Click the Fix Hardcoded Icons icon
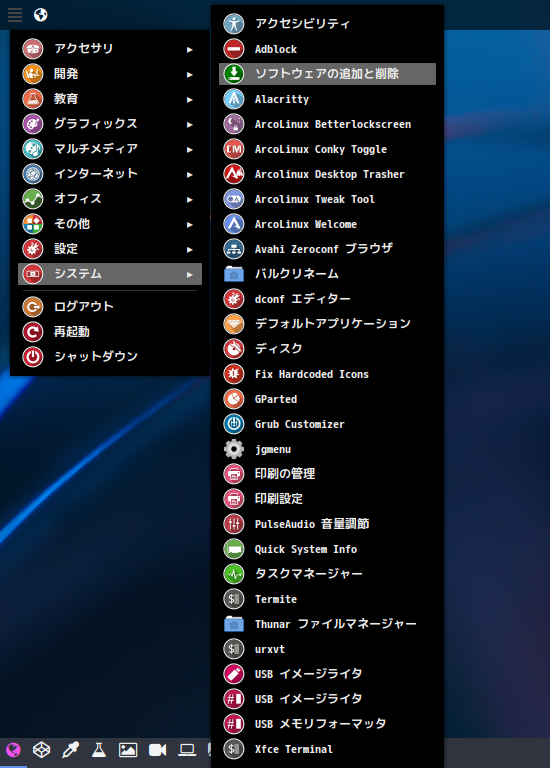This screenshot has width=550, height=768. point(234,374)
